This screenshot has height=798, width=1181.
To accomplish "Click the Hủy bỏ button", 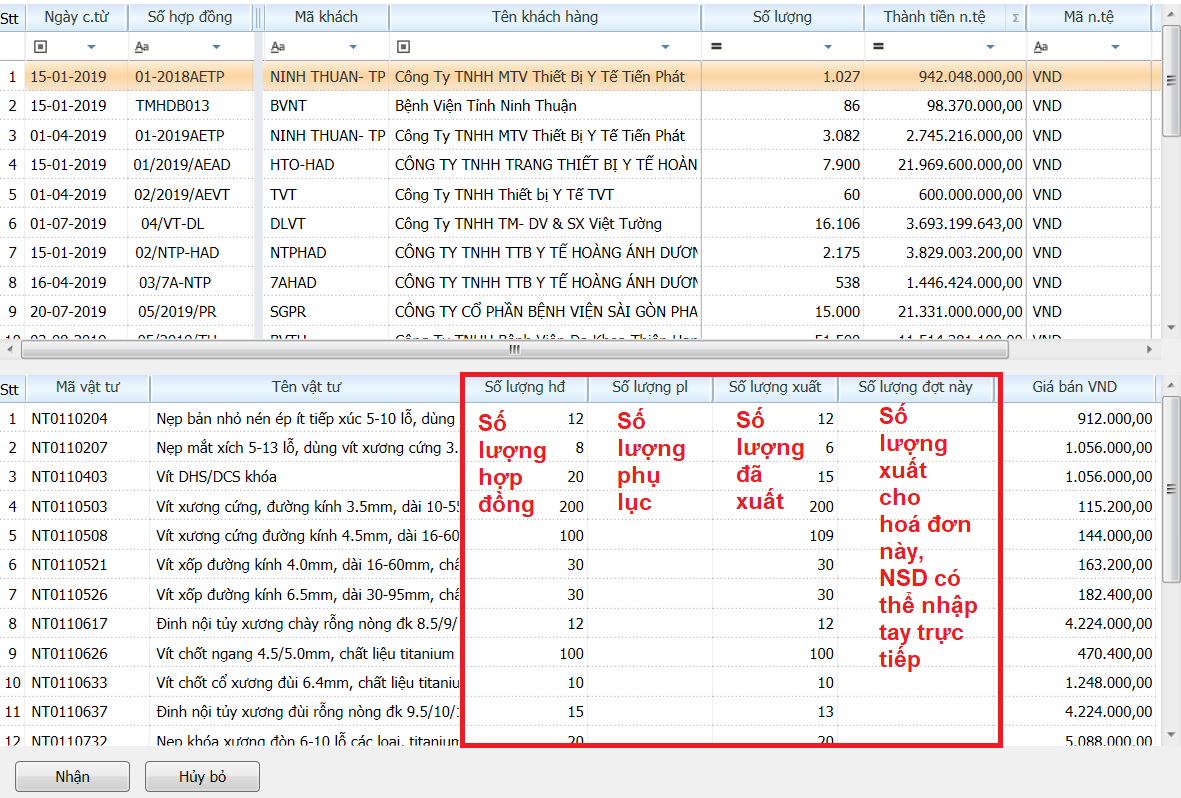I will click(203, 777).
